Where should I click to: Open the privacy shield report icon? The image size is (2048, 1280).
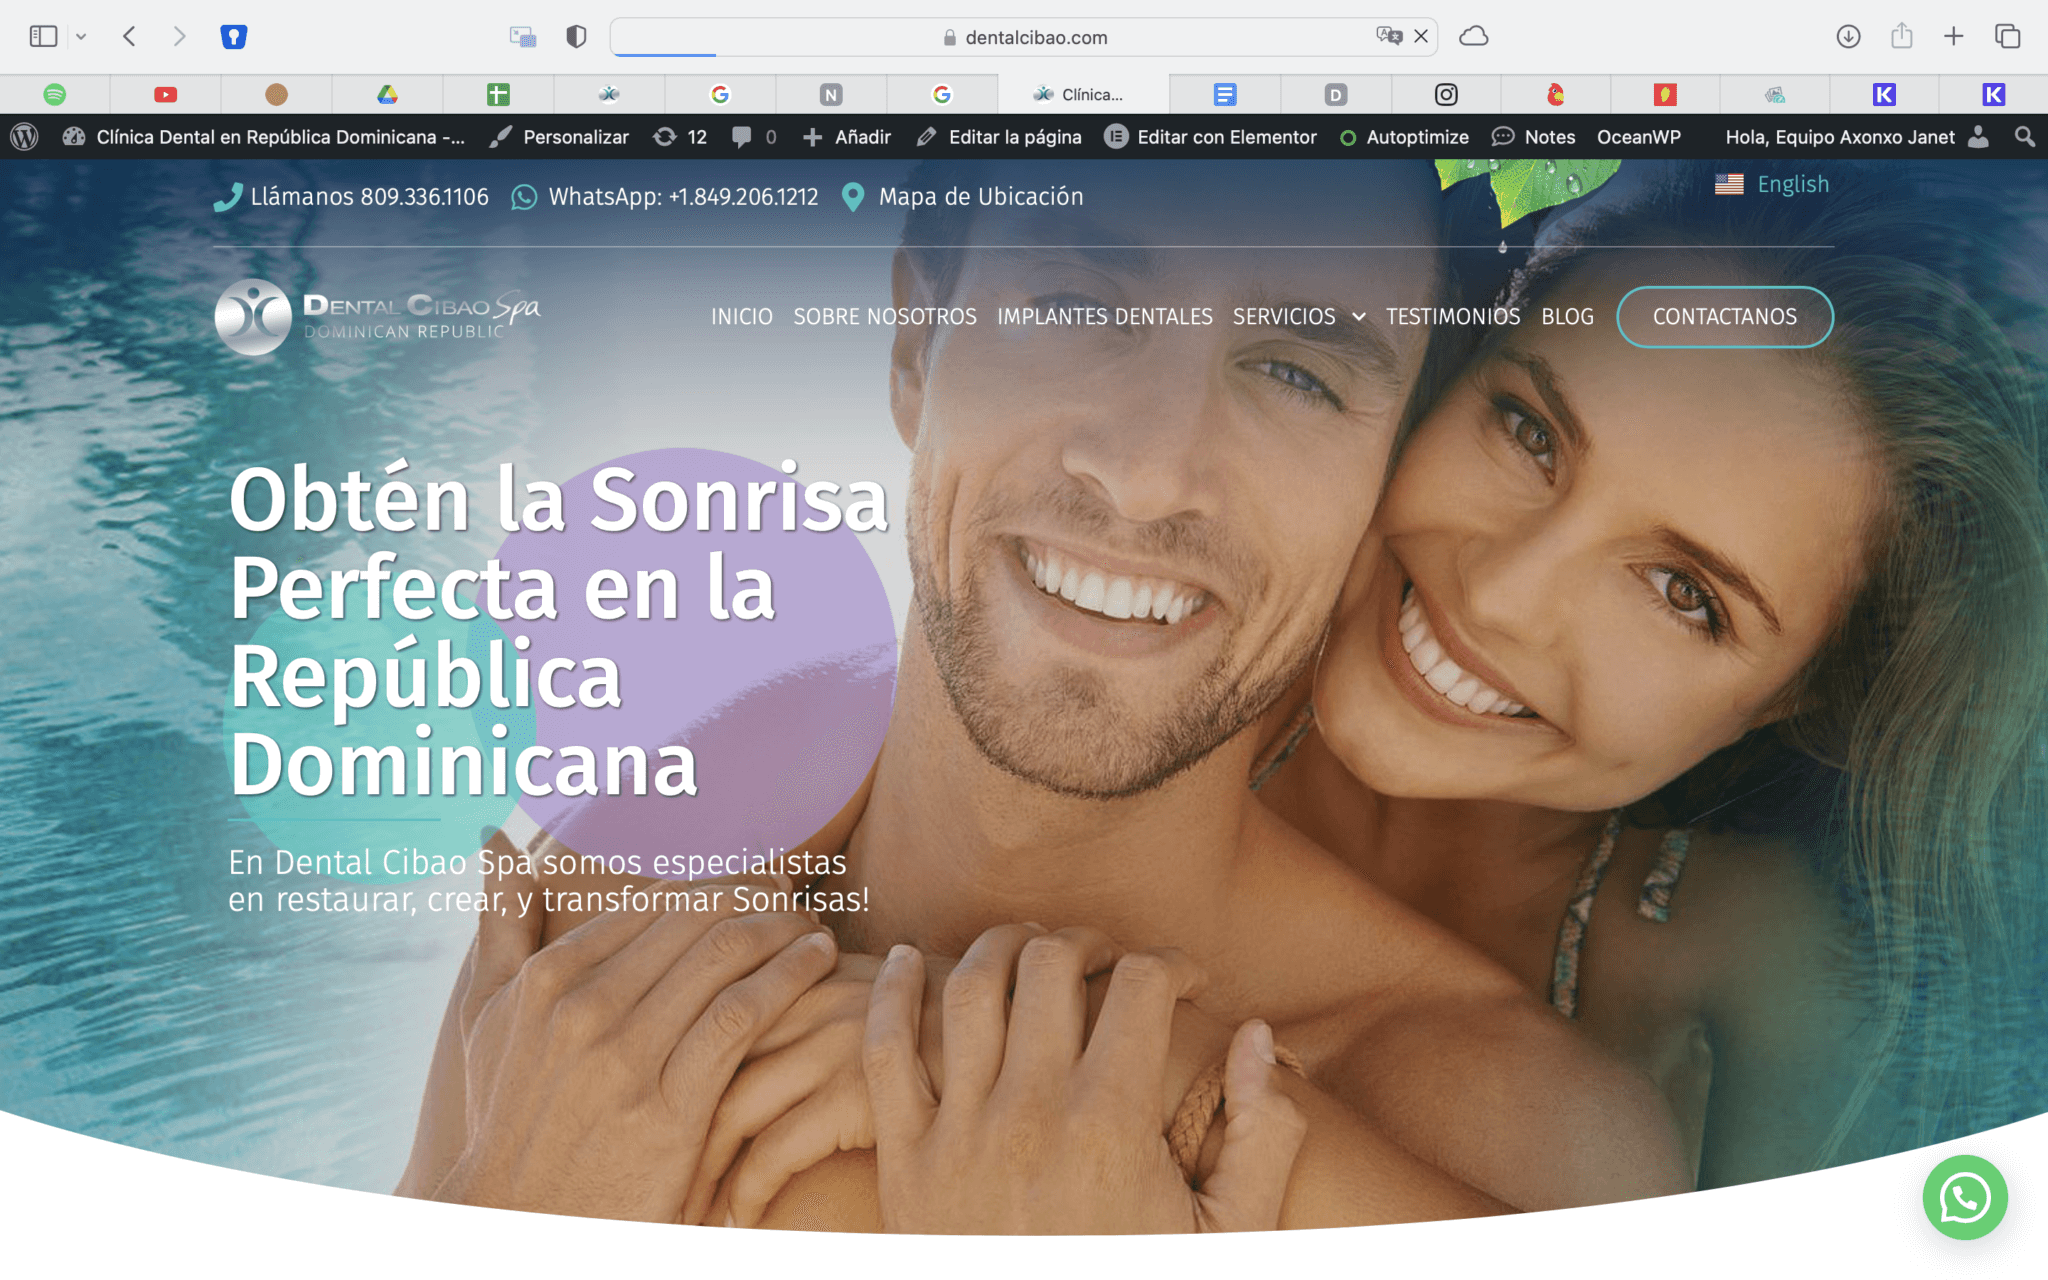pyautogui.click(x=576, y=37)
